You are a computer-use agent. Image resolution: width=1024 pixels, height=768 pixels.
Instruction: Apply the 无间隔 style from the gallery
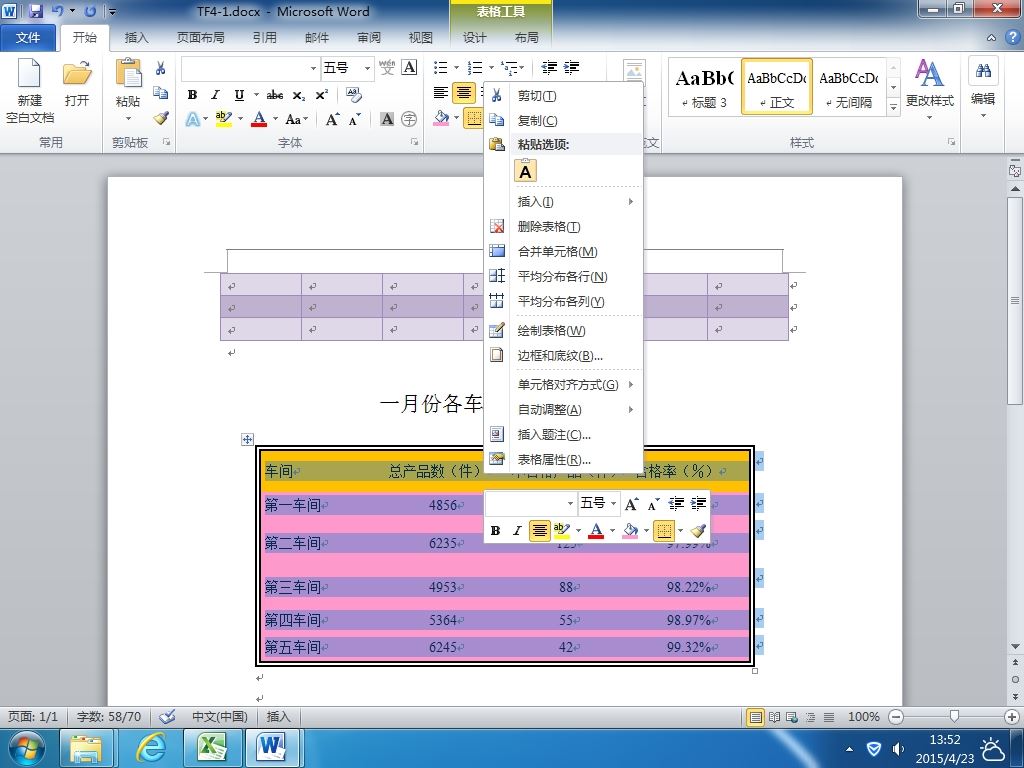click(848, 87)
